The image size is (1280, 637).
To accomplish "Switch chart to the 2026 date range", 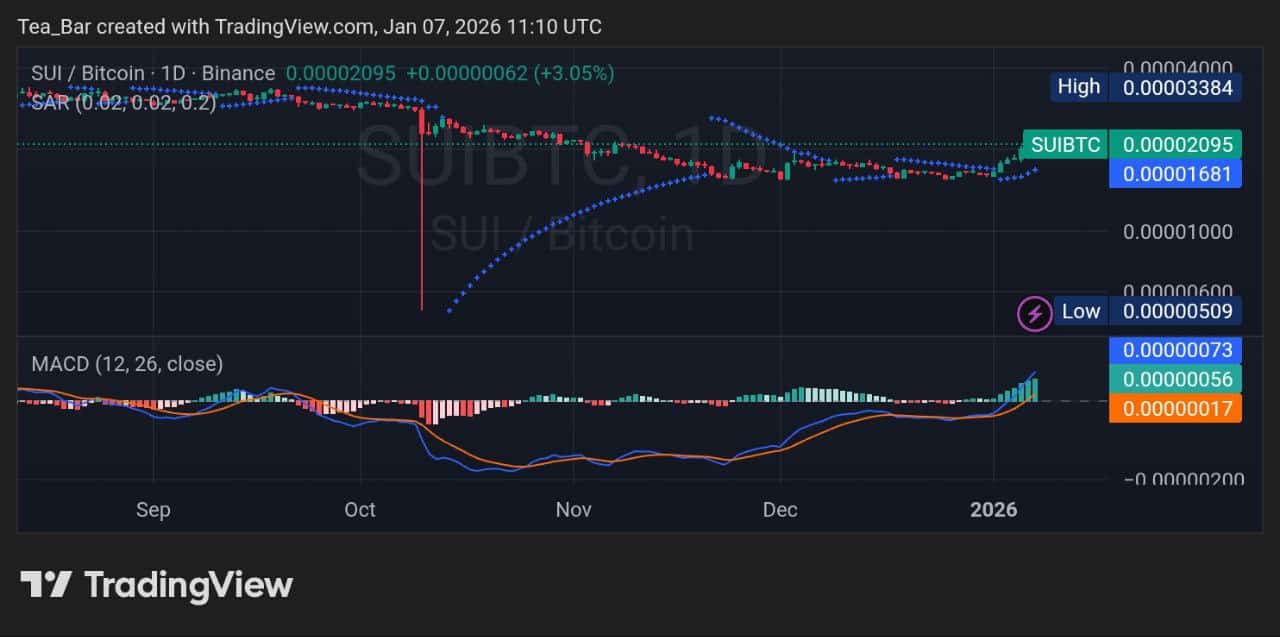I will tap(994, 510).
